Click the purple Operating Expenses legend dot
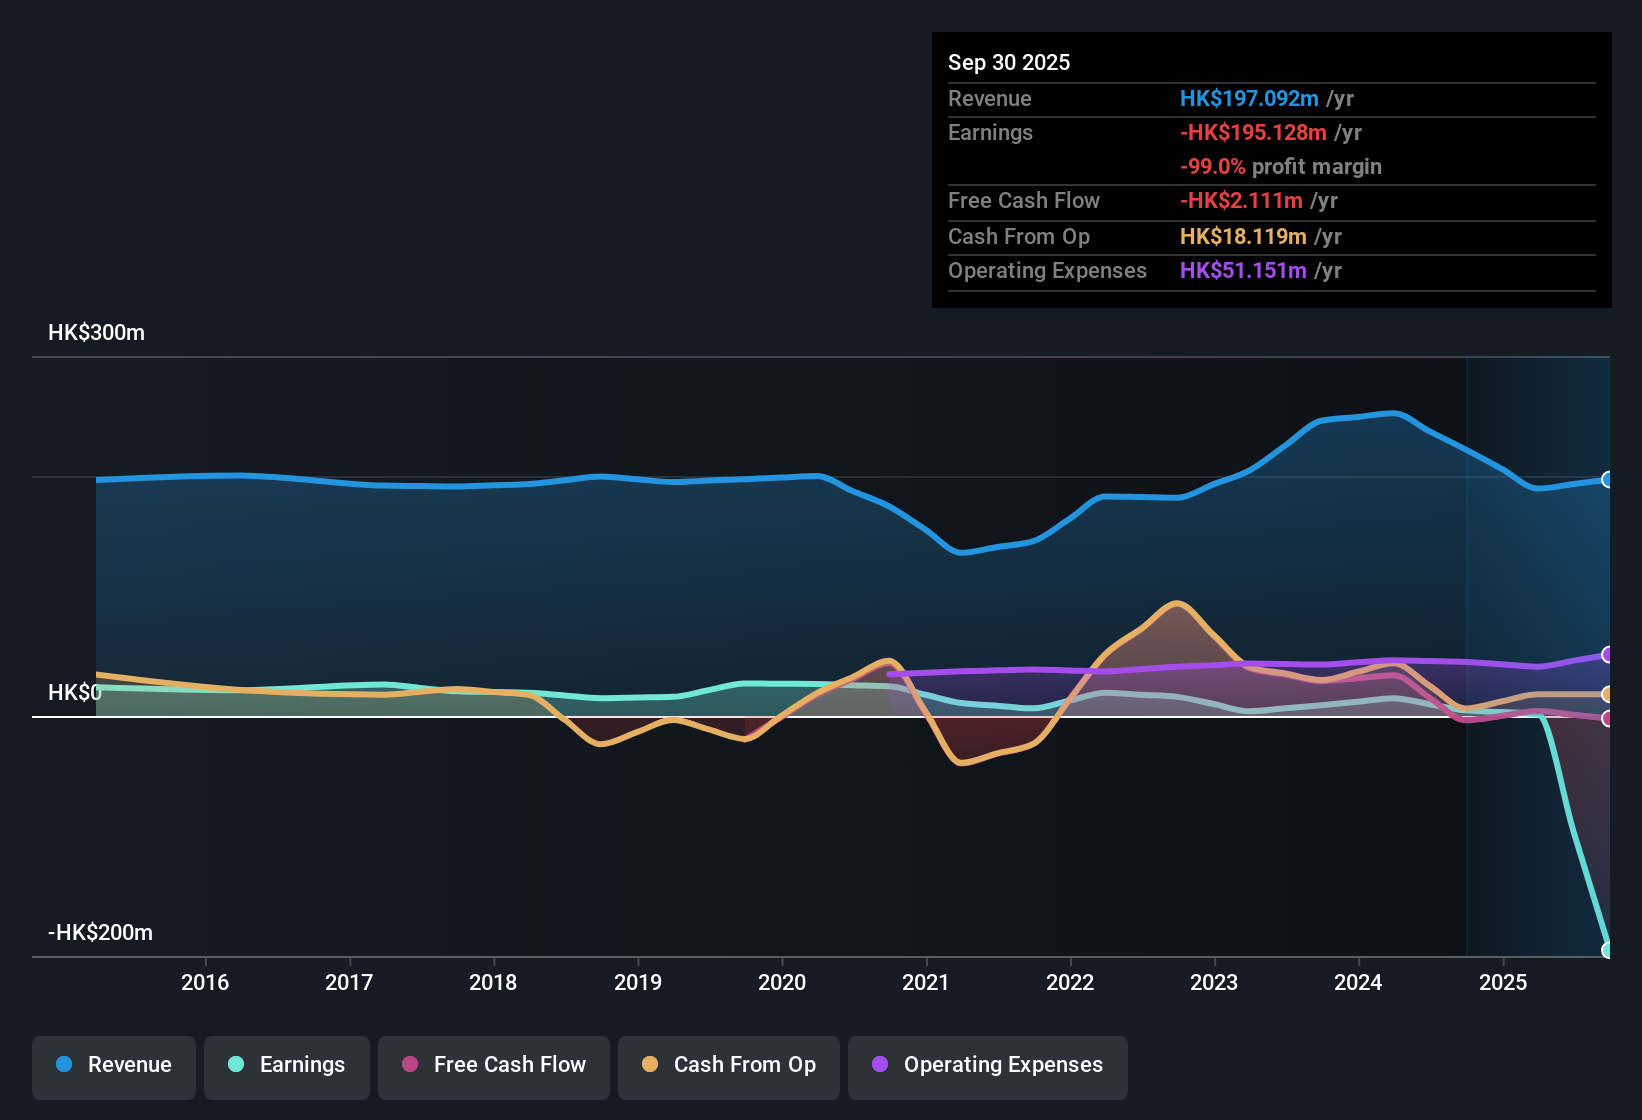The height and width of the screenshot is (1120, 1642). [x=879, y=1065]
